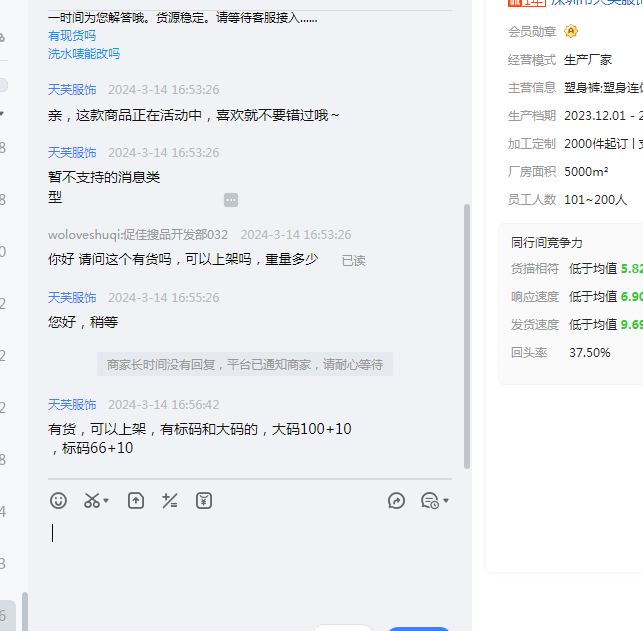643x631 pixels.
Task: Click sender name 天芙服饰 at 16:56:42
Action: (x=72, y=405)
